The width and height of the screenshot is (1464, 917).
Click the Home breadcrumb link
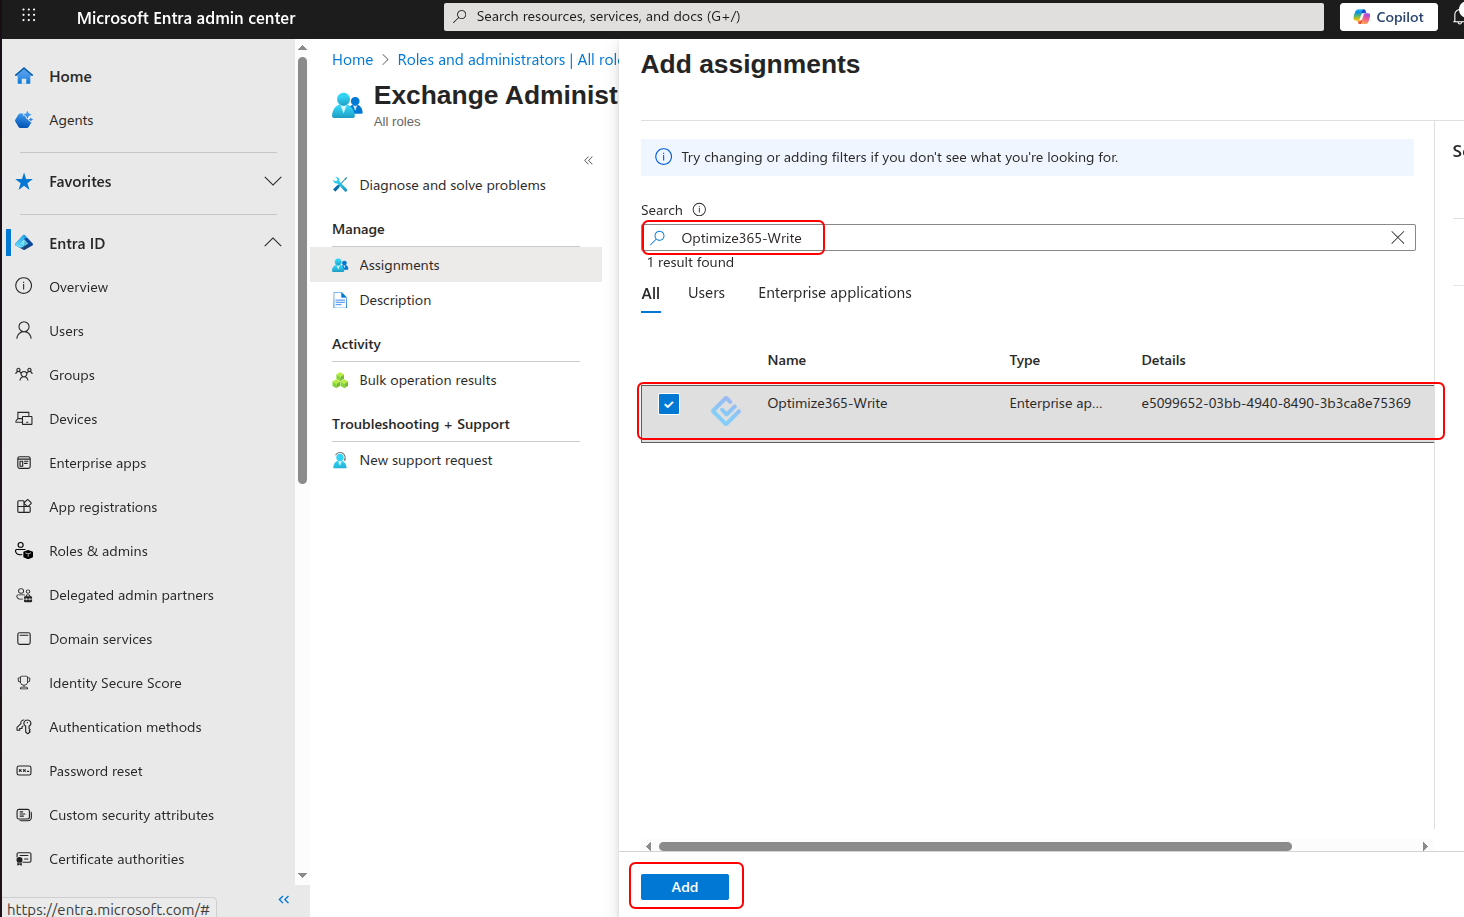(352, 60)
